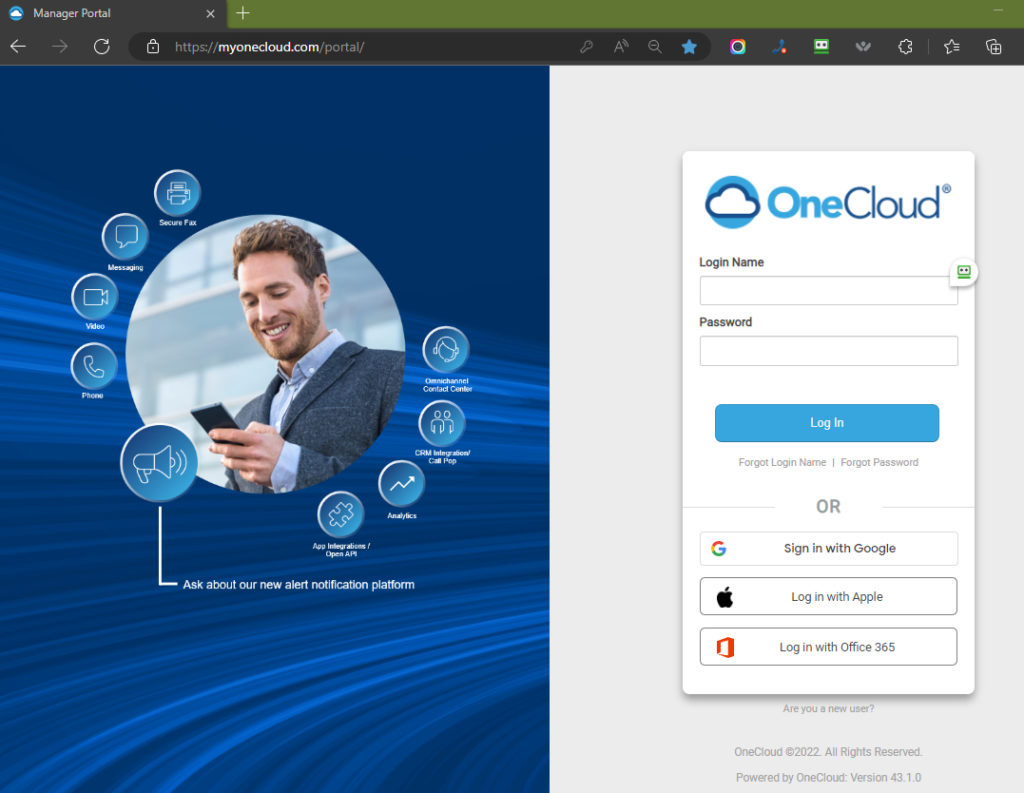Open the Forgot Password link
This screenshot has width=1024, height=793.
(x=879, y=462)
